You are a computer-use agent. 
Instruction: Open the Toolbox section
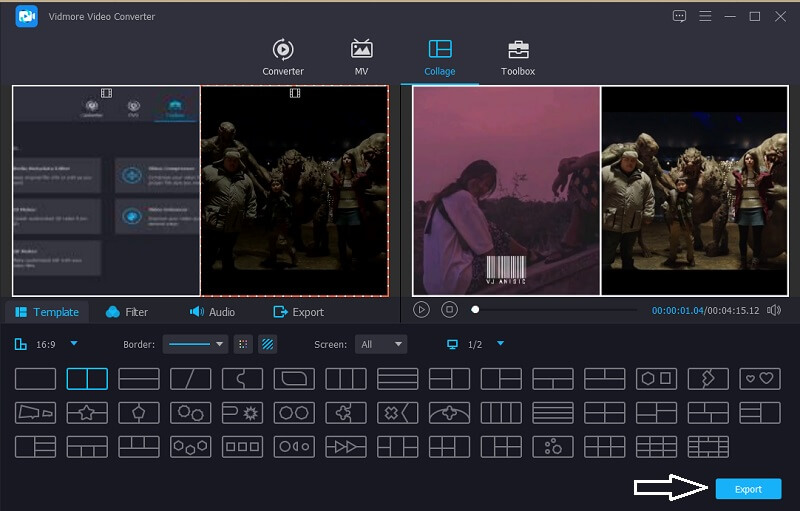coord(518,57)
